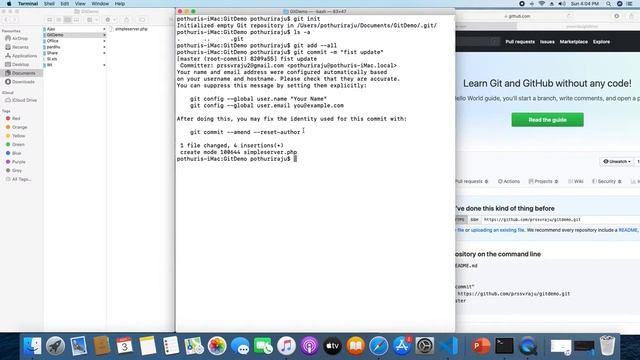This screenshot has height=360, width=640.
Task: Open Apple TV icon in Dock
Action: (x=332, y=346)
